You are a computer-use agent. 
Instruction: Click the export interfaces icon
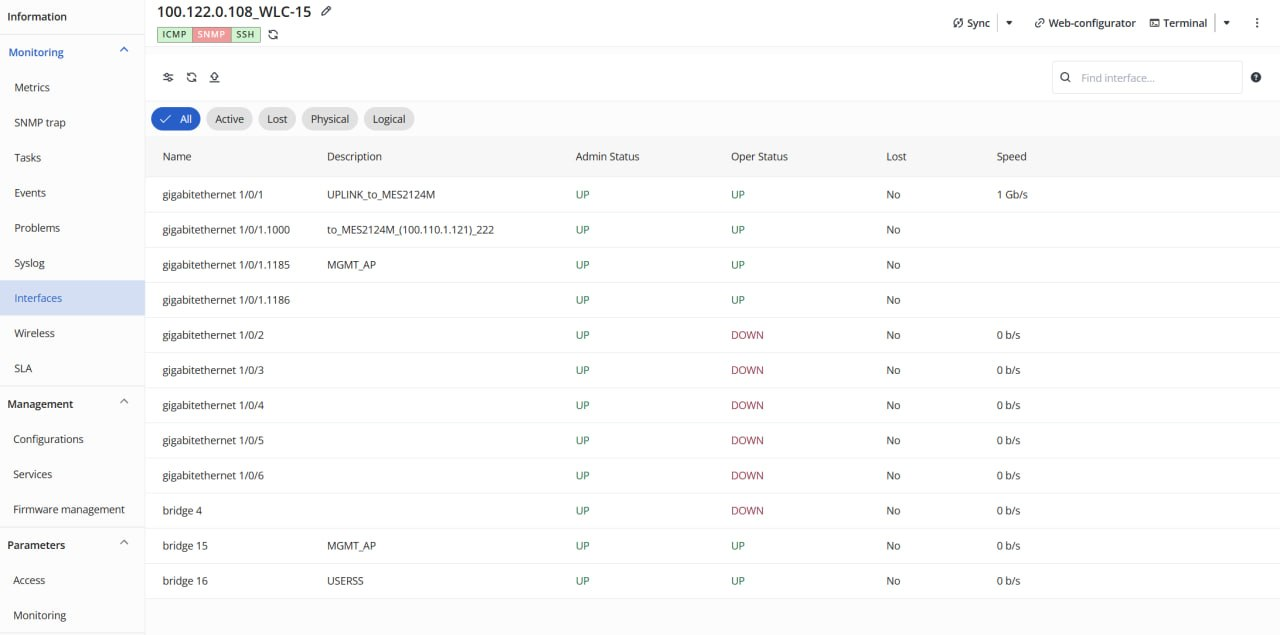pyautogui.click(x=214, y=77)
